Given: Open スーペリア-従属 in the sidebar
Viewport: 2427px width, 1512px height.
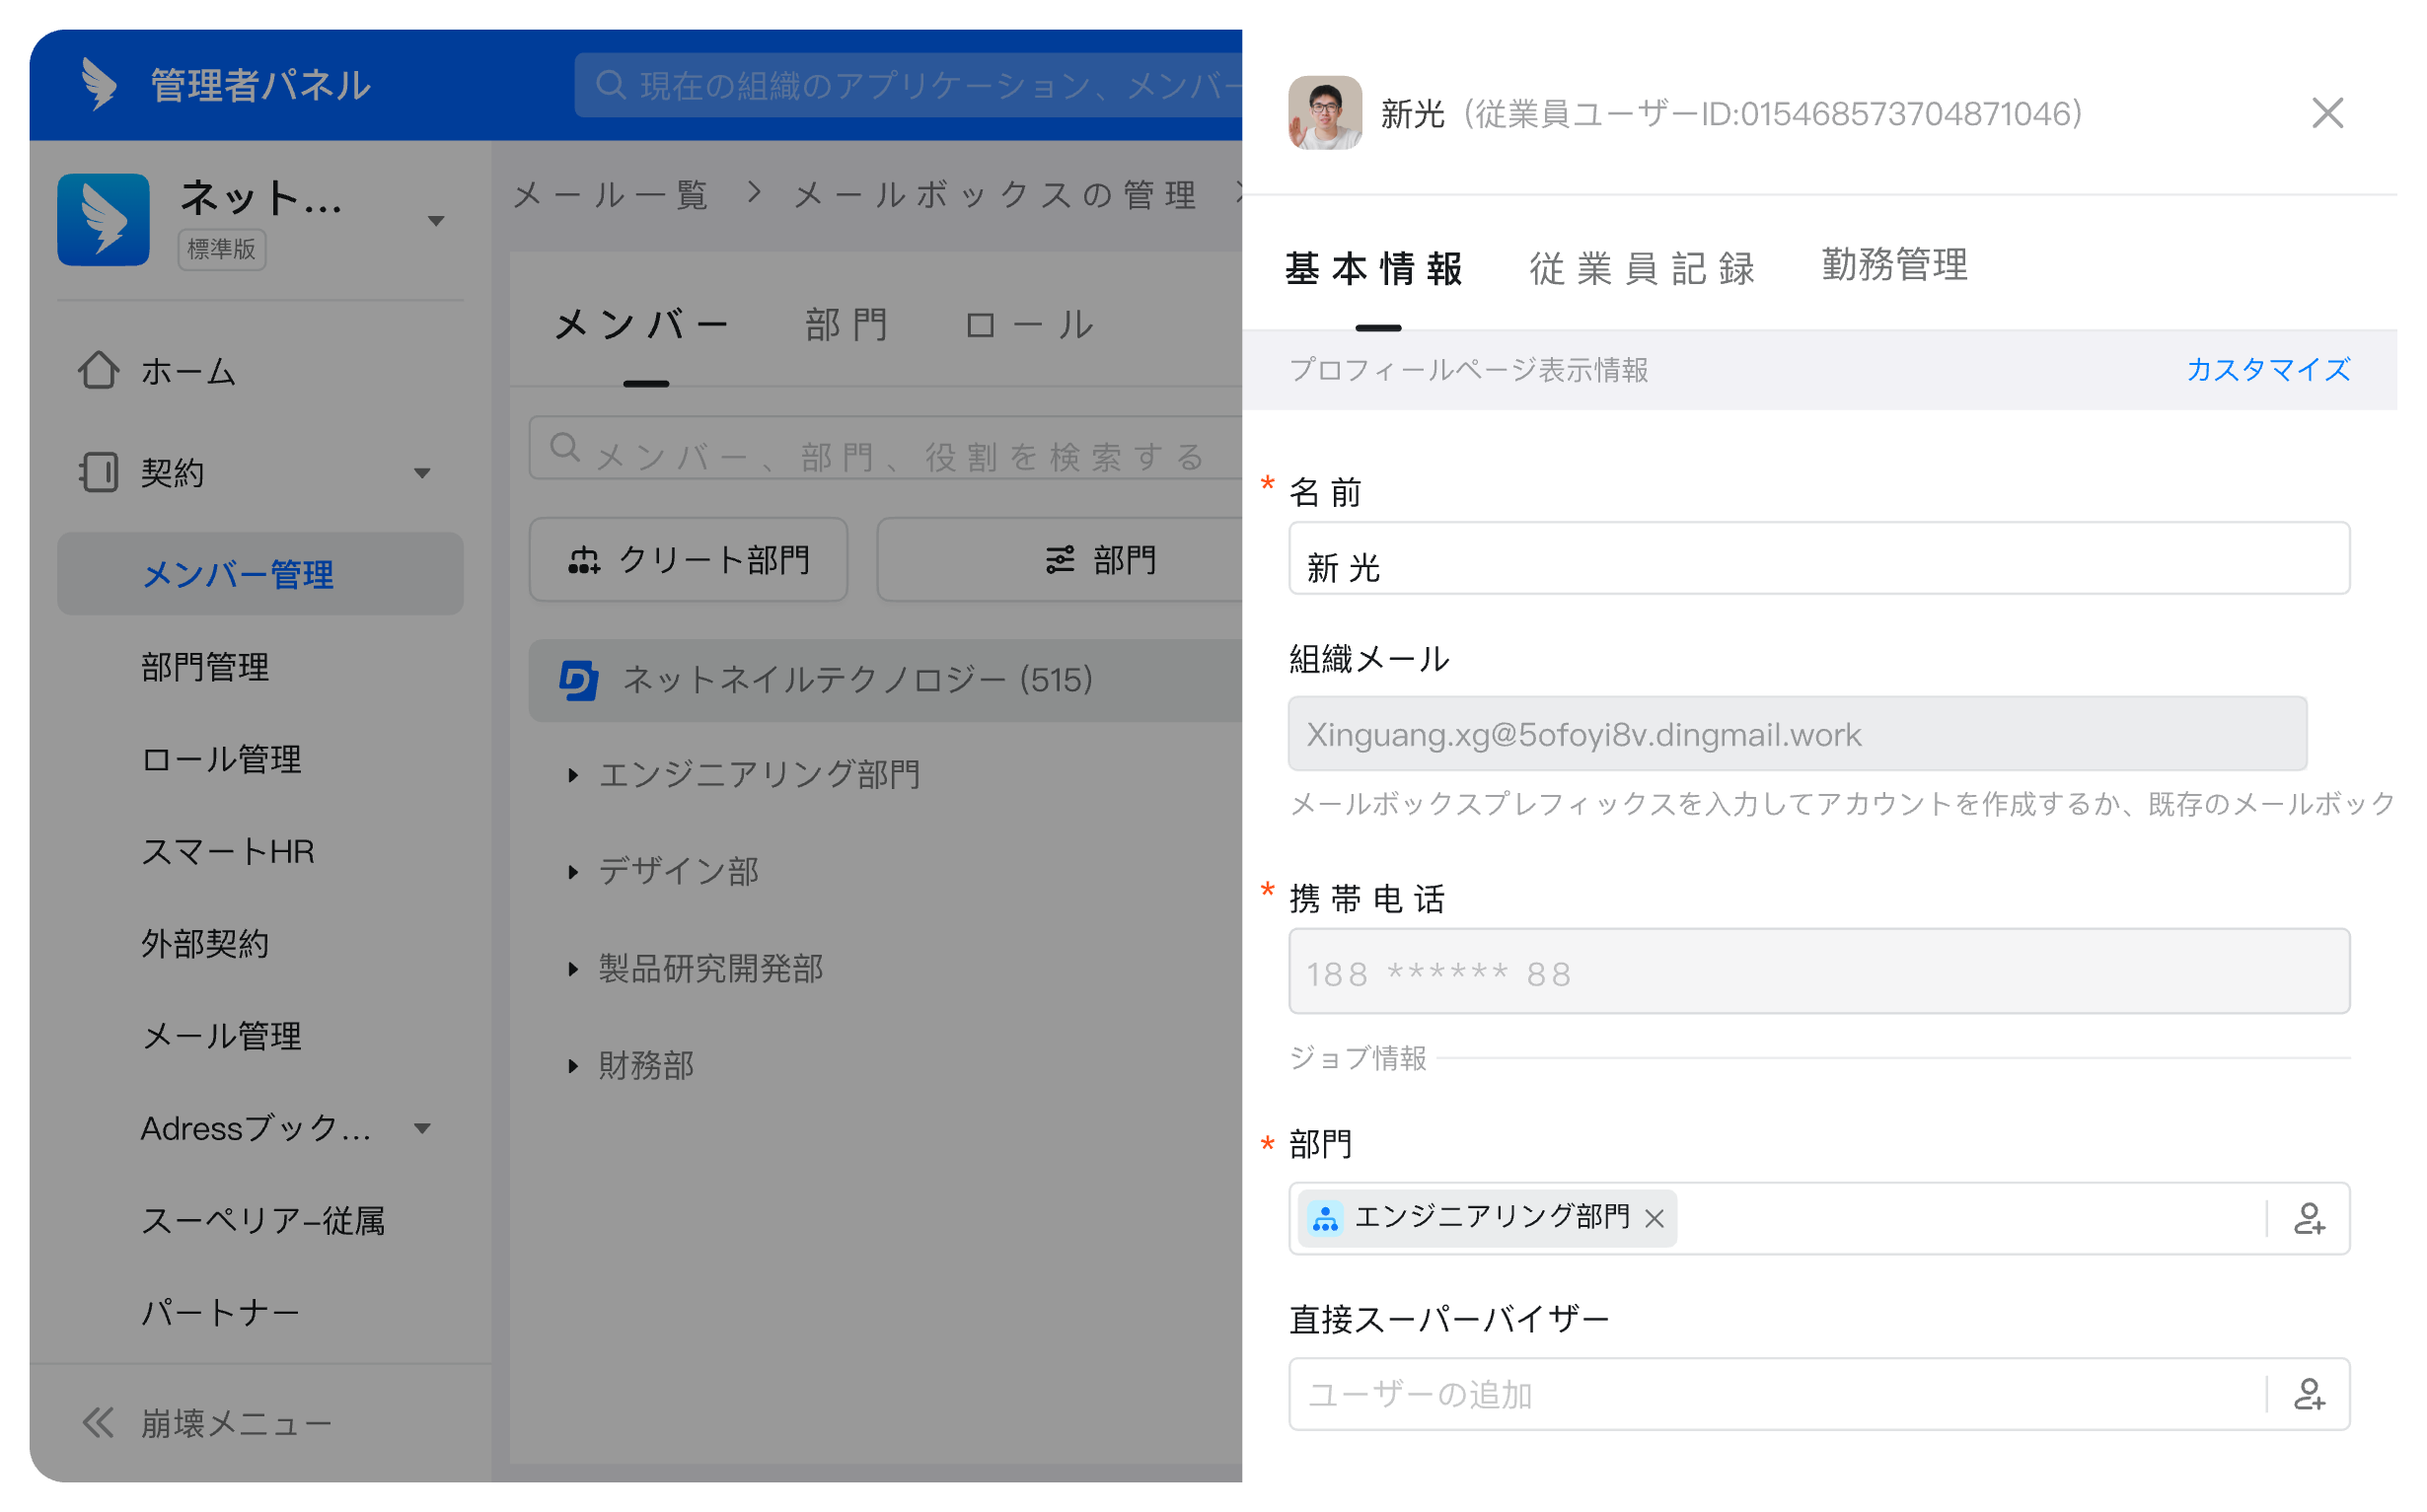Looking at the screenshot, I should (x=263, y=1222).
